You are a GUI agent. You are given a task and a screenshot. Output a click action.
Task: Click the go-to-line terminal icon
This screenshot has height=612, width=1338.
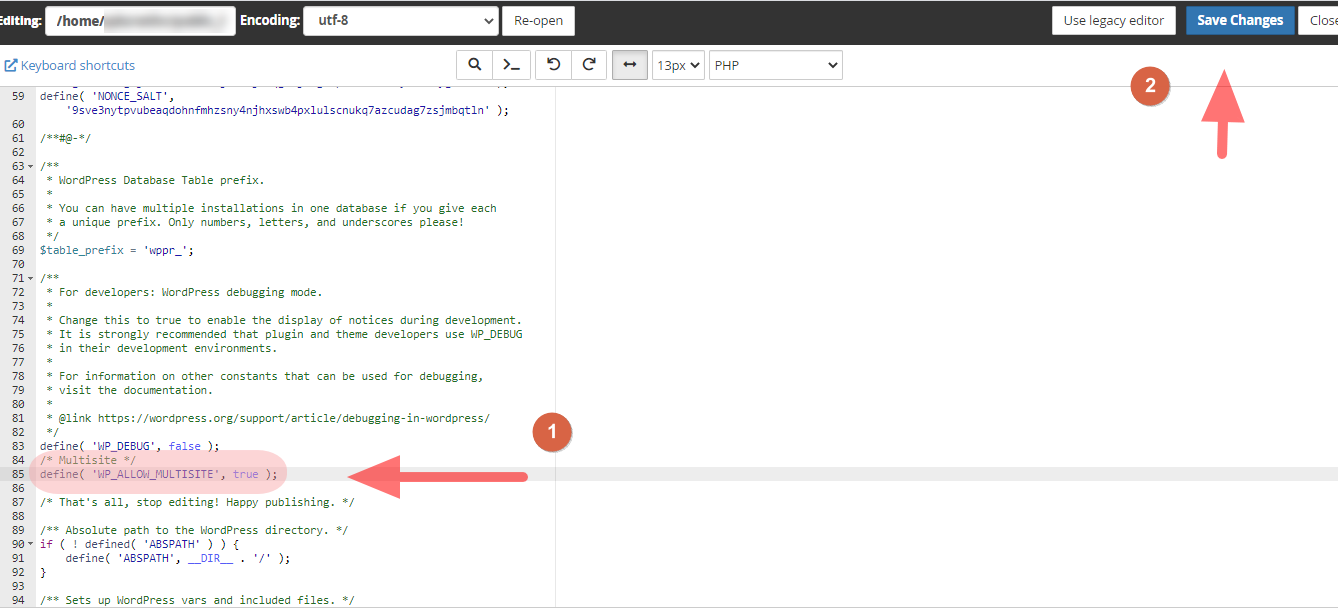(511, 65)
